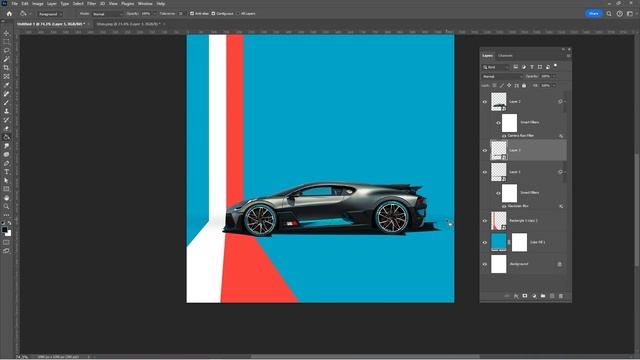Open the layer Opacity dropdown arrow

(553, 76)
